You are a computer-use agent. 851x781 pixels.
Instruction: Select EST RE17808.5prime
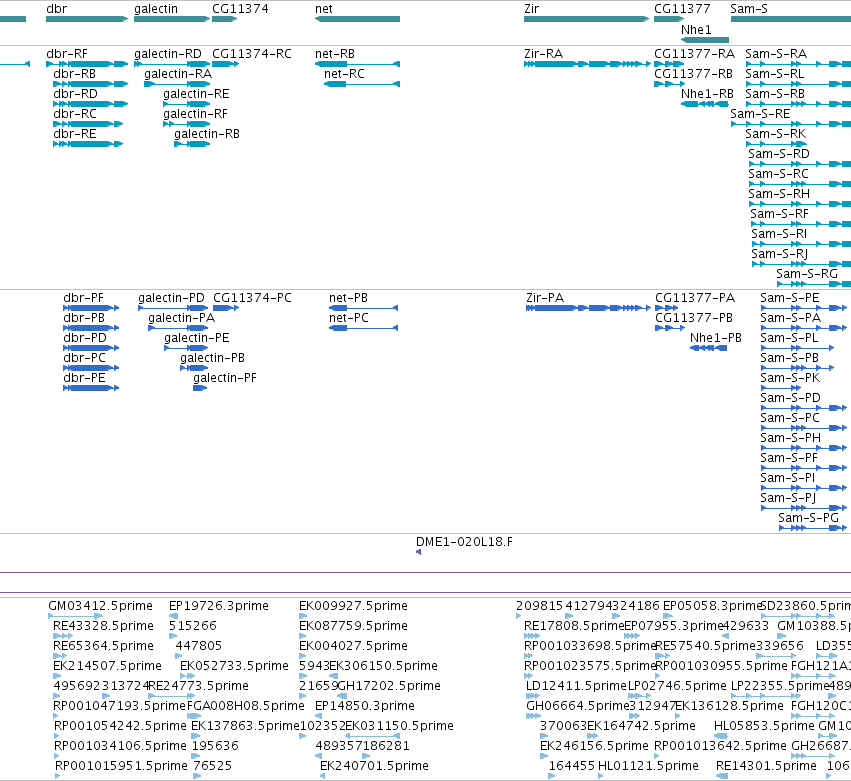(532, 636)
